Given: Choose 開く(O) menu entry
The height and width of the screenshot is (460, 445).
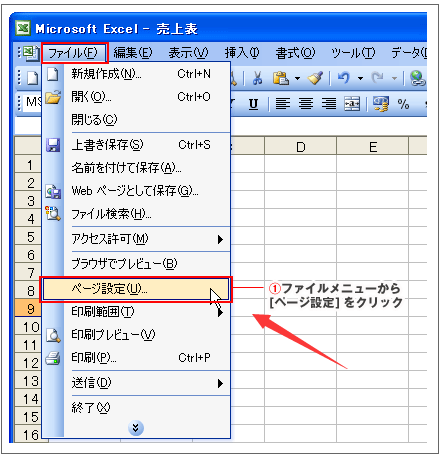Looking at the screenshot, I should pyautogui.click(x=137, y=97).
